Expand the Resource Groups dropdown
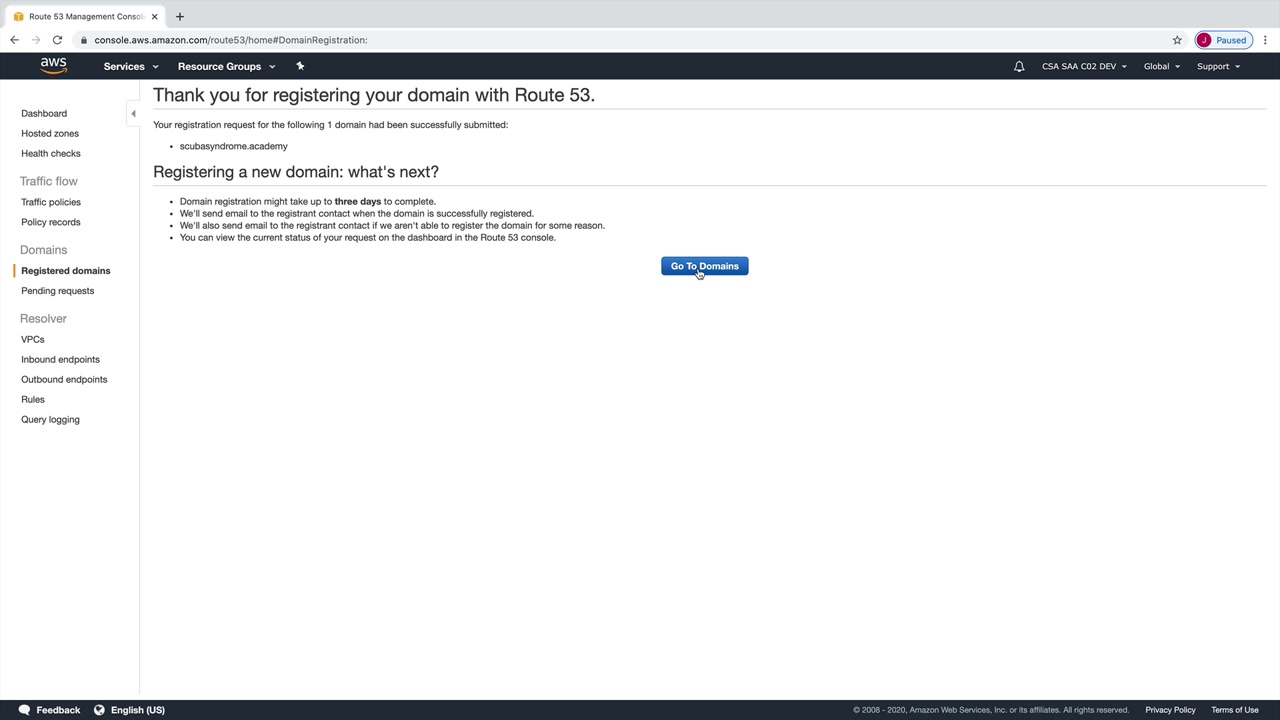 tap(226, 67)
